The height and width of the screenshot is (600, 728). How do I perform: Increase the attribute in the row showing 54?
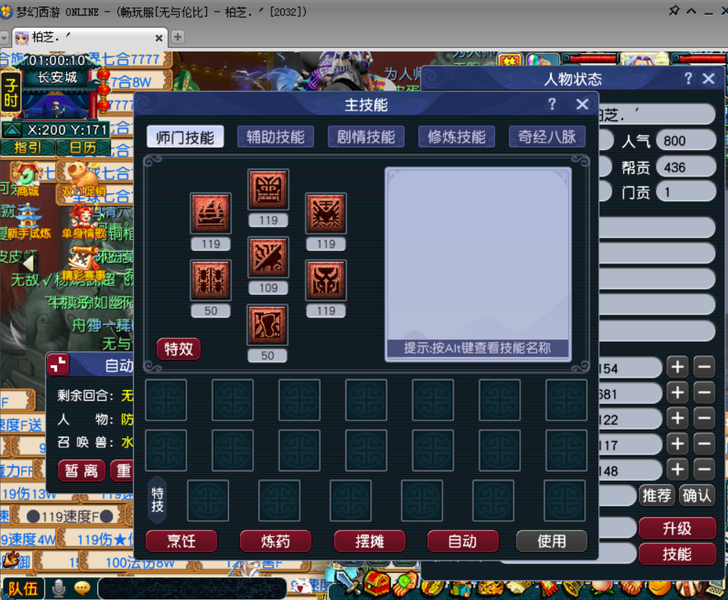677,367
